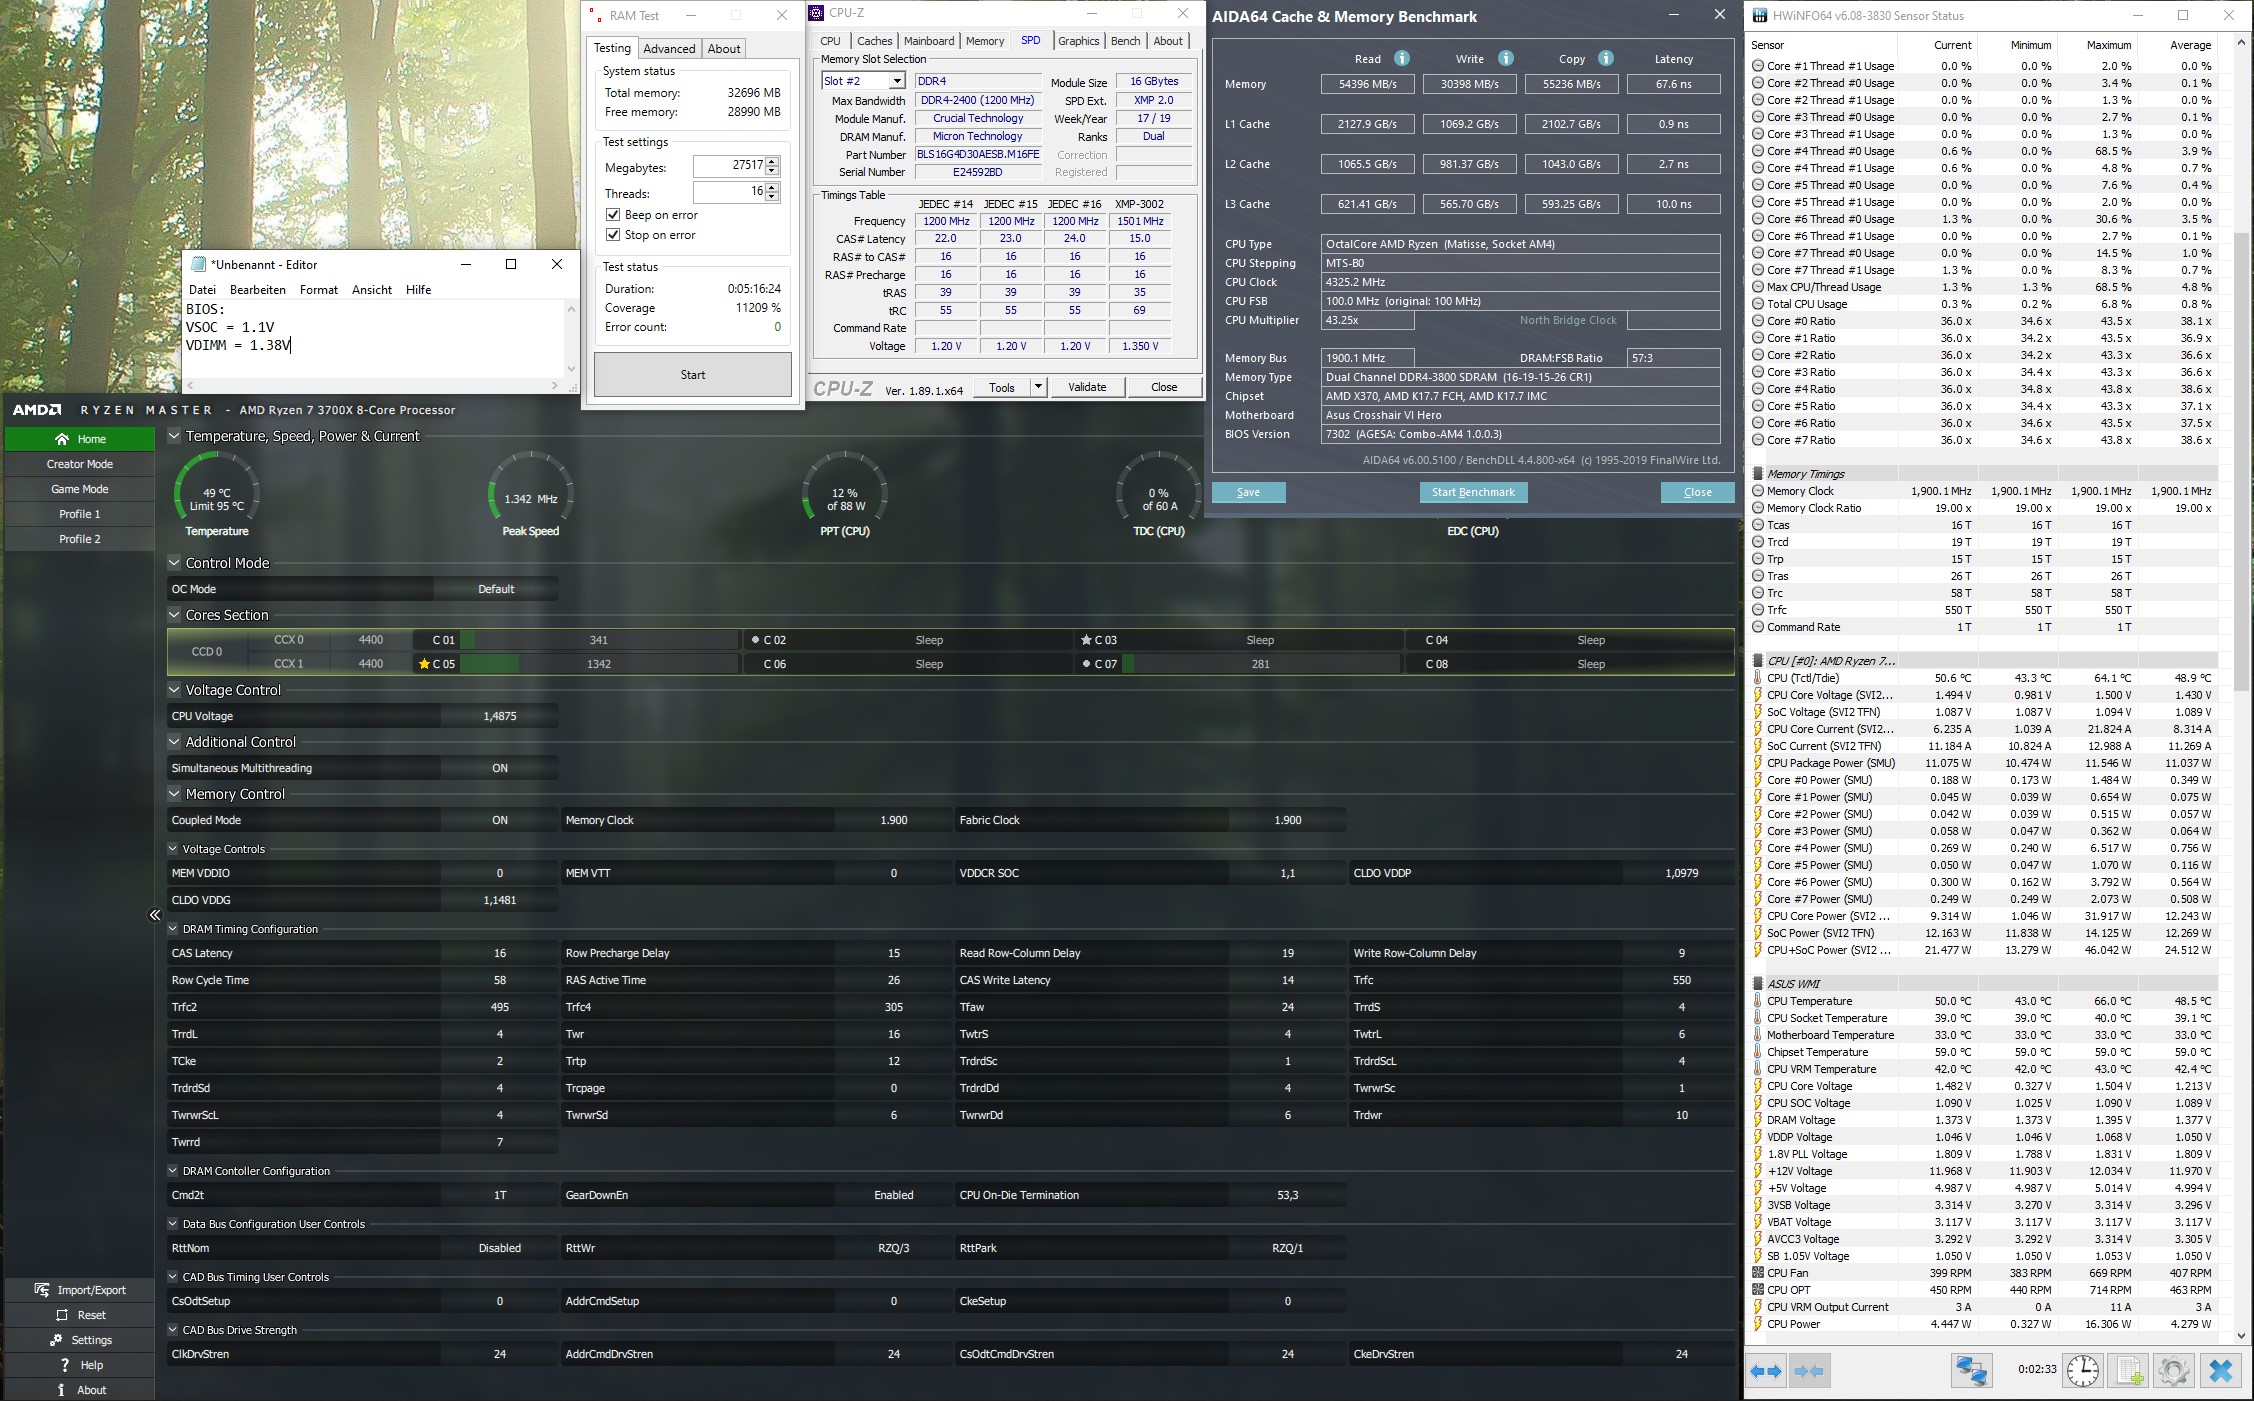Viewport: 2254px width, 1401px height.
Task: Click HWiNFO expand columns arrows icon
Action: [1766, 1370]
